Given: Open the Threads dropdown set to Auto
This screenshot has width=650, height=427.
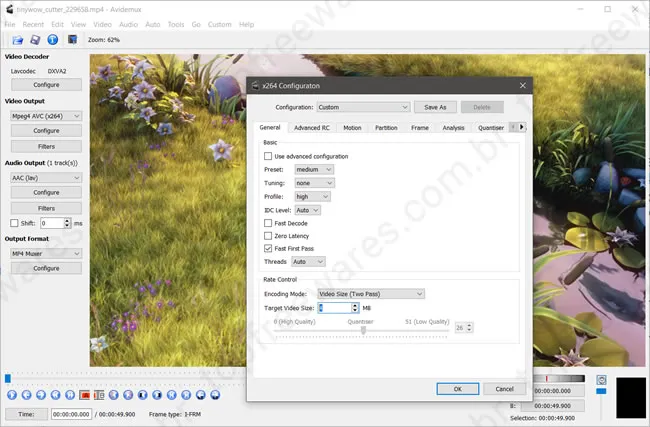Looking at the screenshot, I should (308, 262).
